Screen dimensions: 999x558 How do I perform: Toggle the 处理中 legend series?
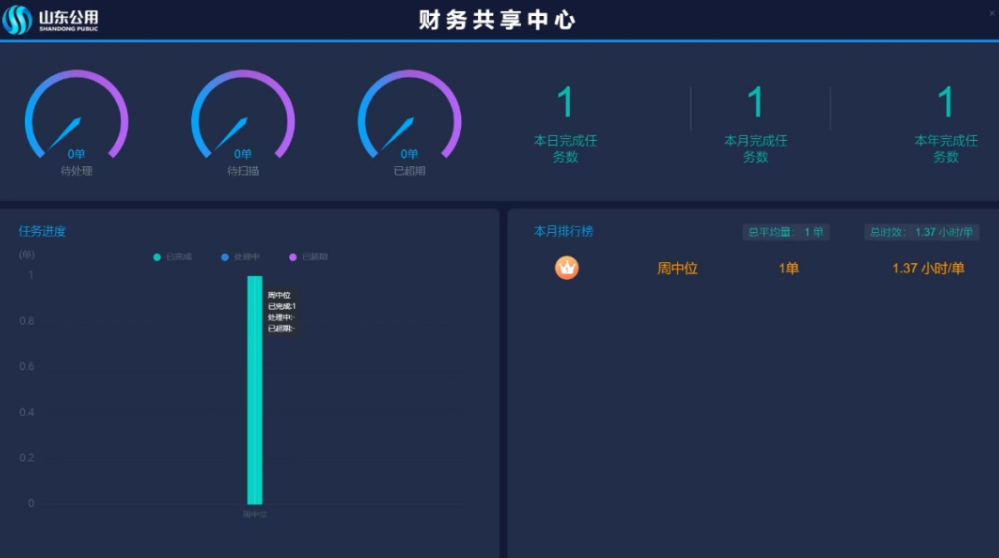[240, 257]
